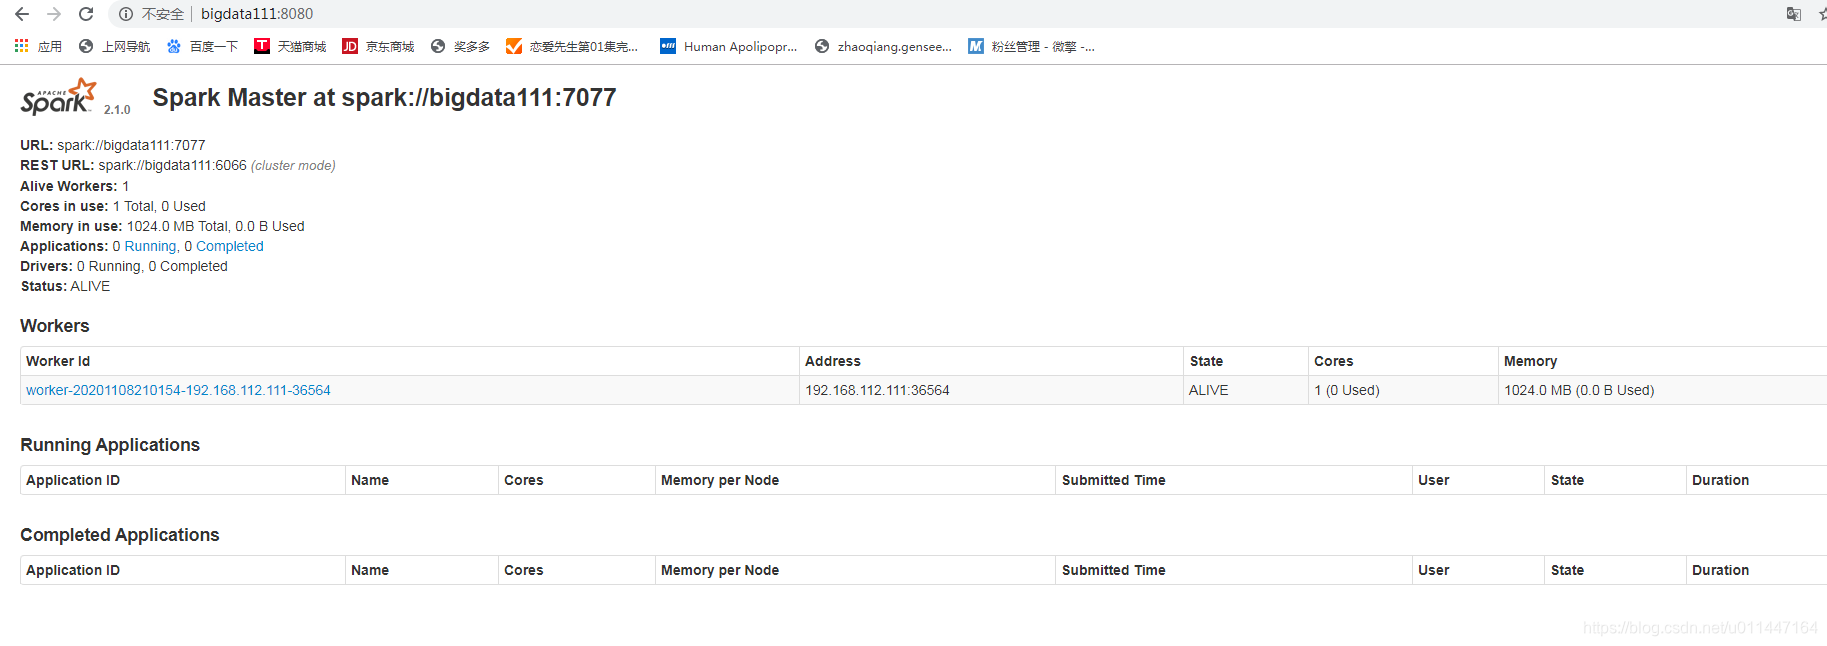
Task: Open the Completed applications link
Action: pyautogui.click(x=230, y=246)
